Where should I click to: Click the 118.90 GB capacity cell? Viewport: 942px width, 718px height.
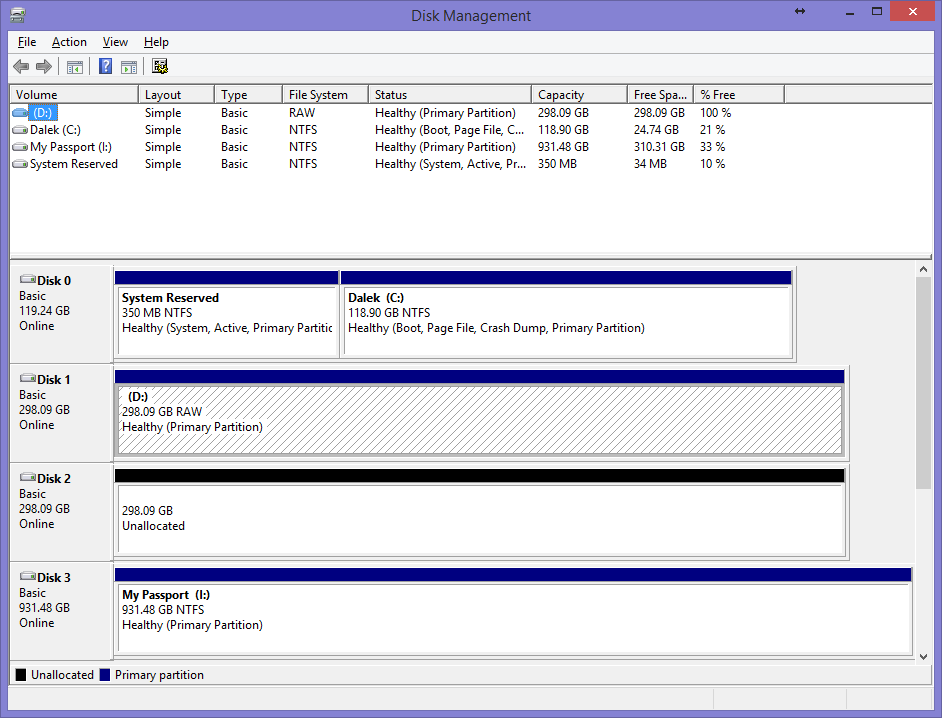[563, 130]
